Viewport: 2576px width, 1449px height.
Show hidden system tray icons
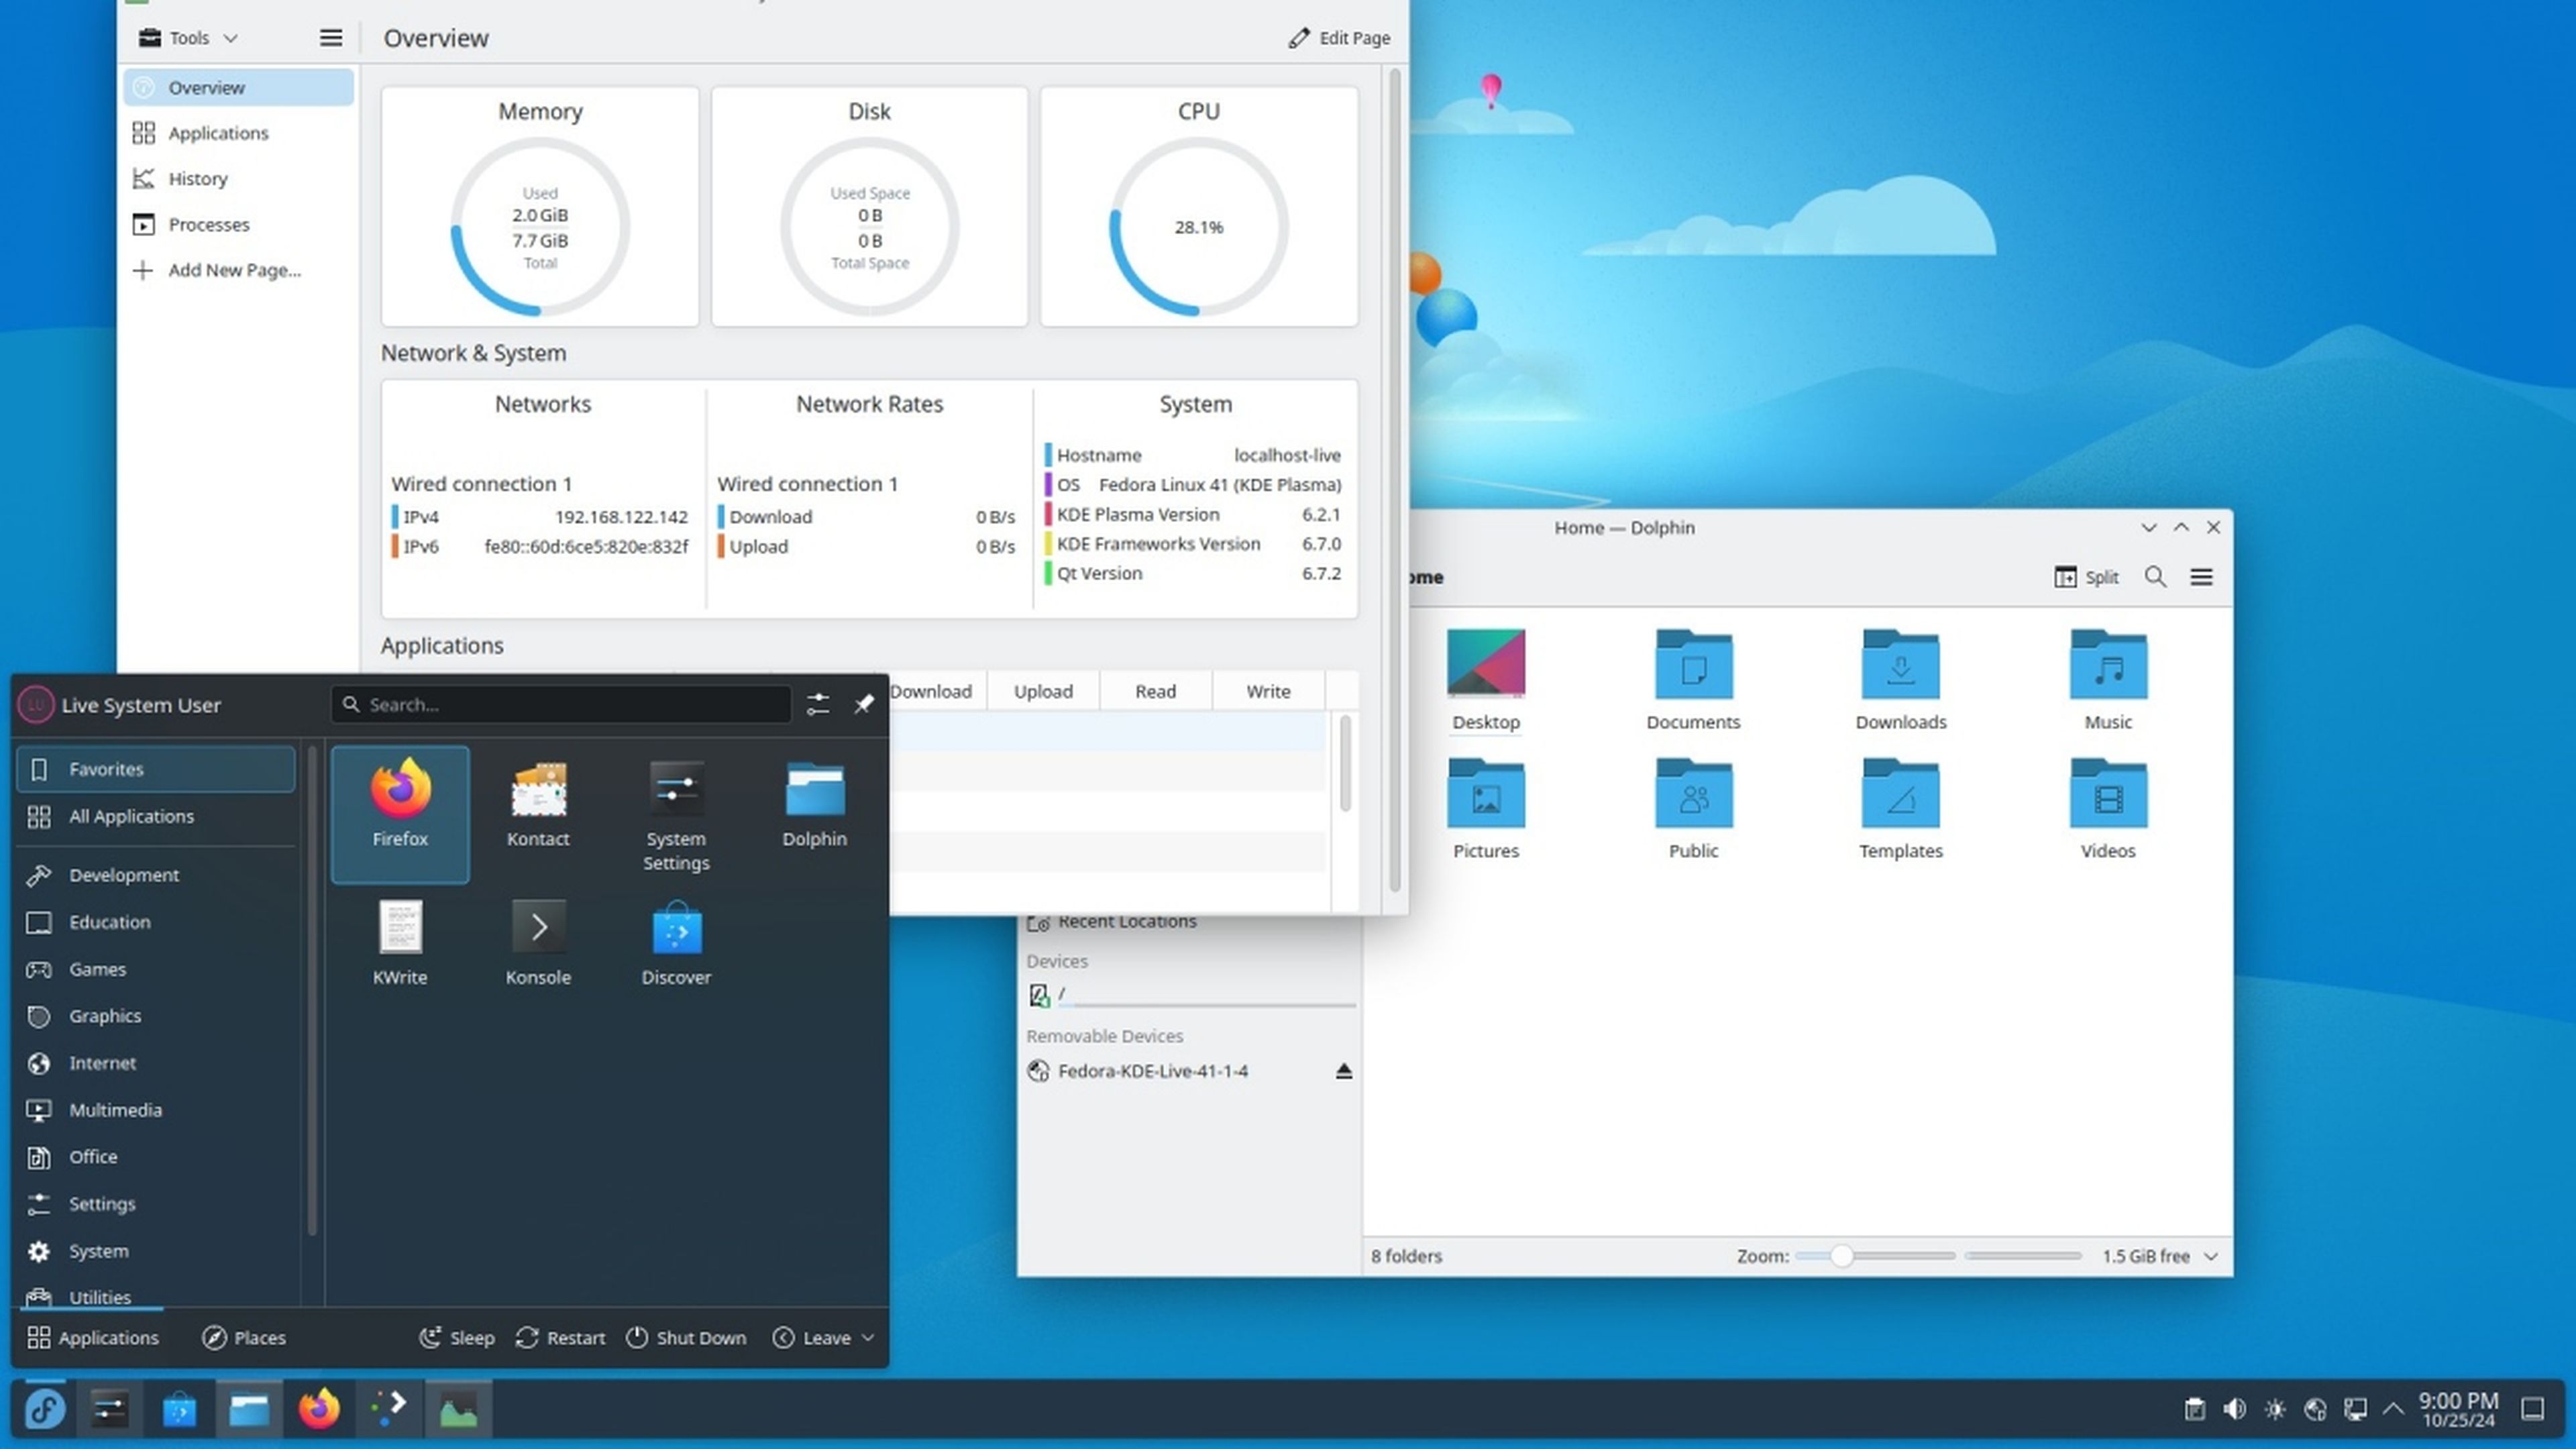(2393, 1409)
